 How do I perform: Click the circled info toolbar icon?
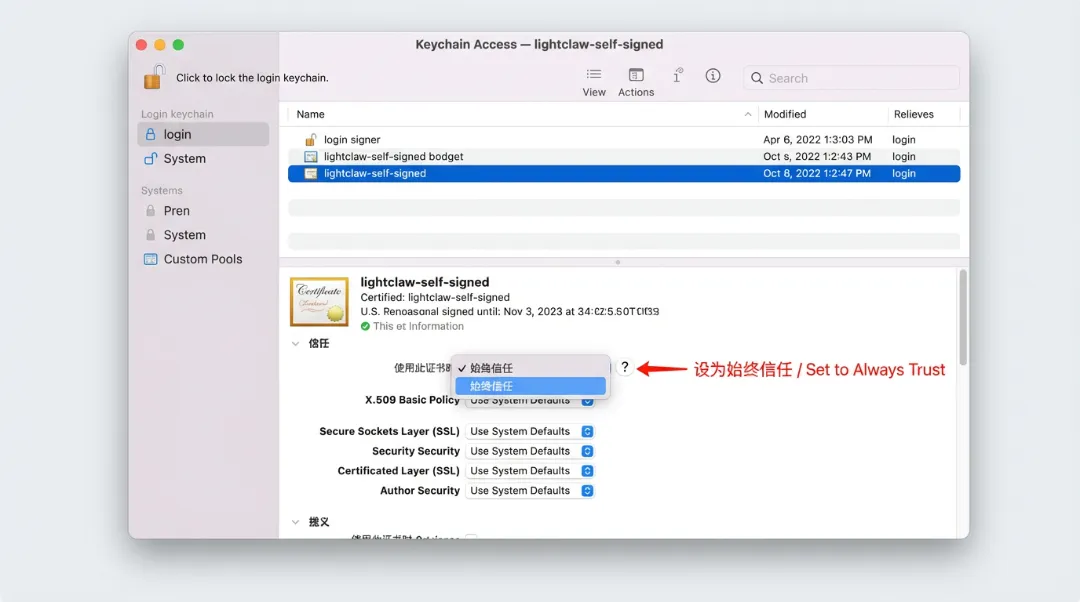[713, 76]
